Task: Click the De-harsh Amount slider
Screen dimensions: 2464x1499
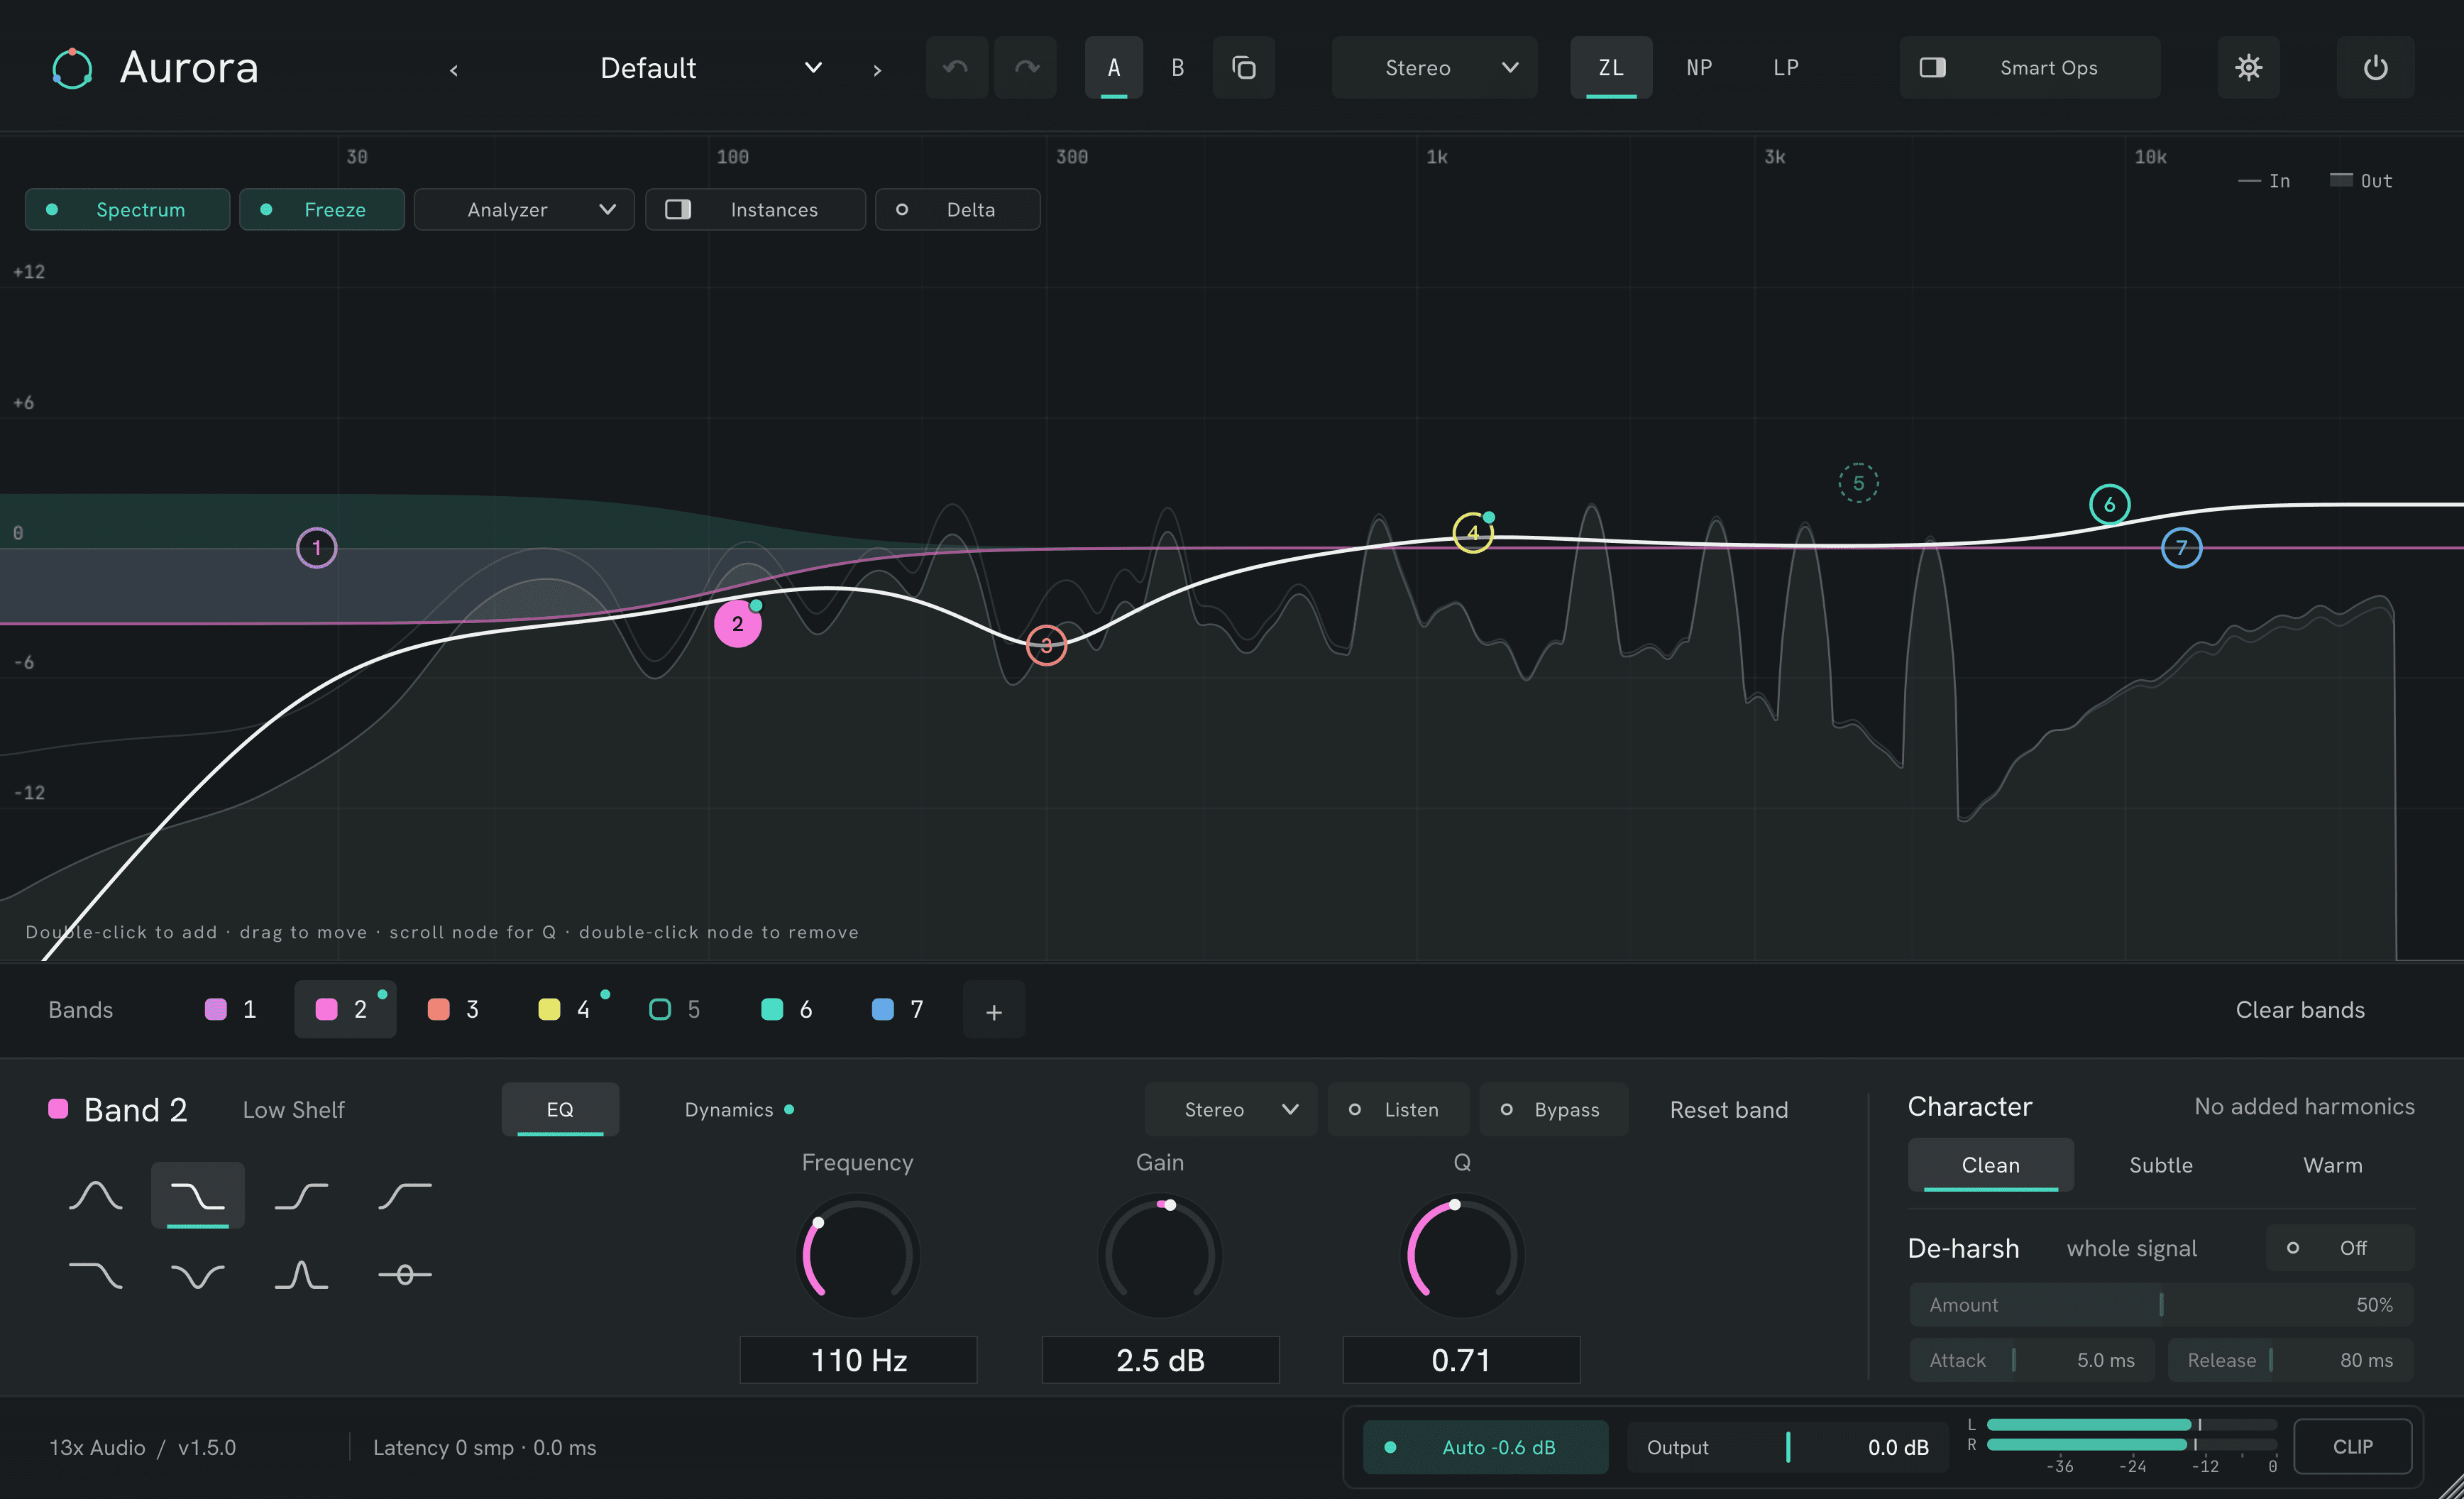Action: tap(2161, 1305)
